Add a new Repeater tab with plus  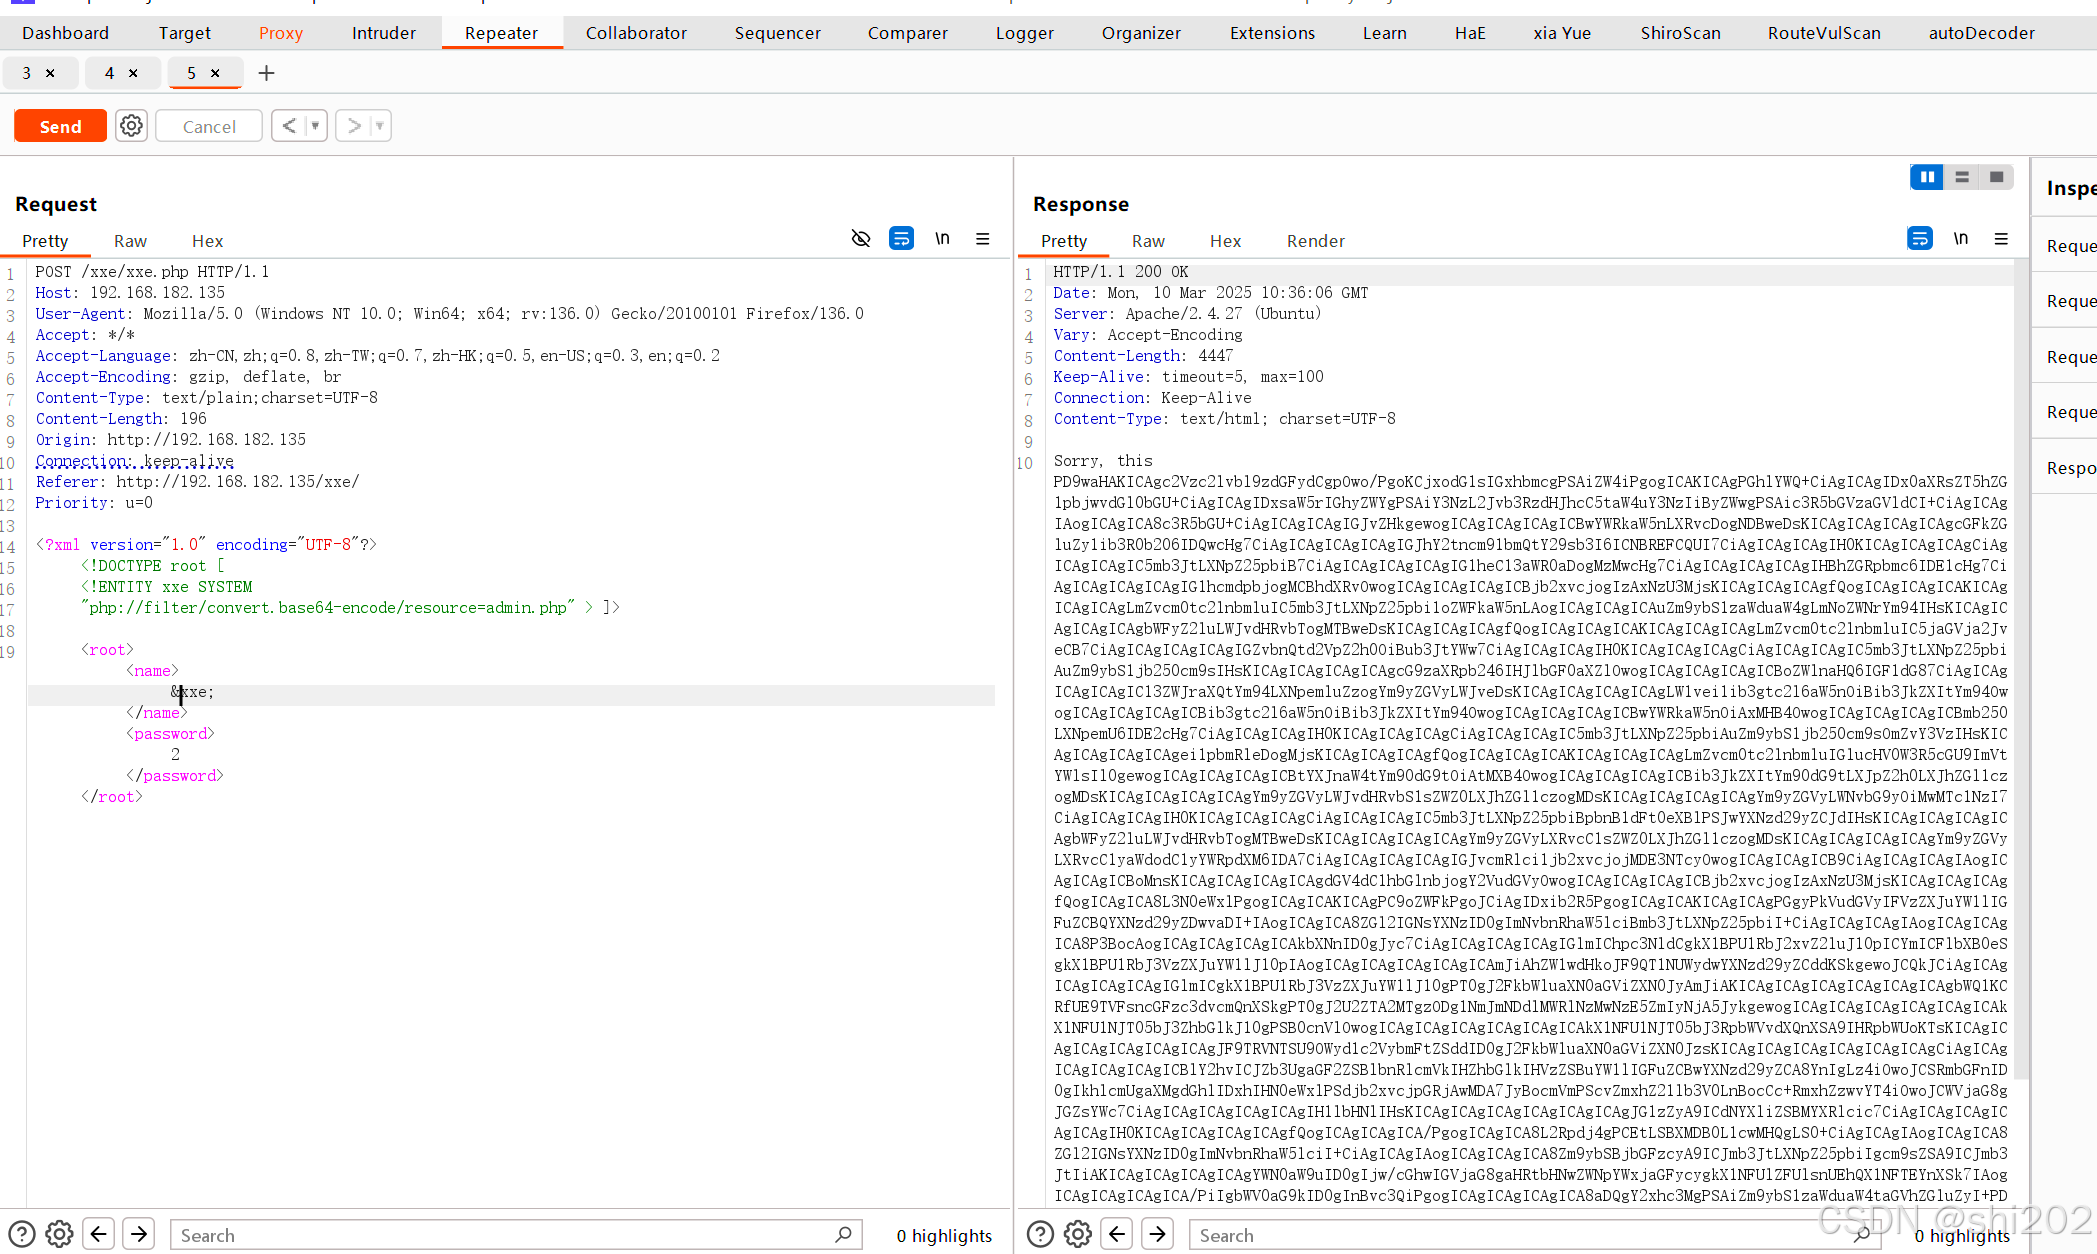point(266,73)
